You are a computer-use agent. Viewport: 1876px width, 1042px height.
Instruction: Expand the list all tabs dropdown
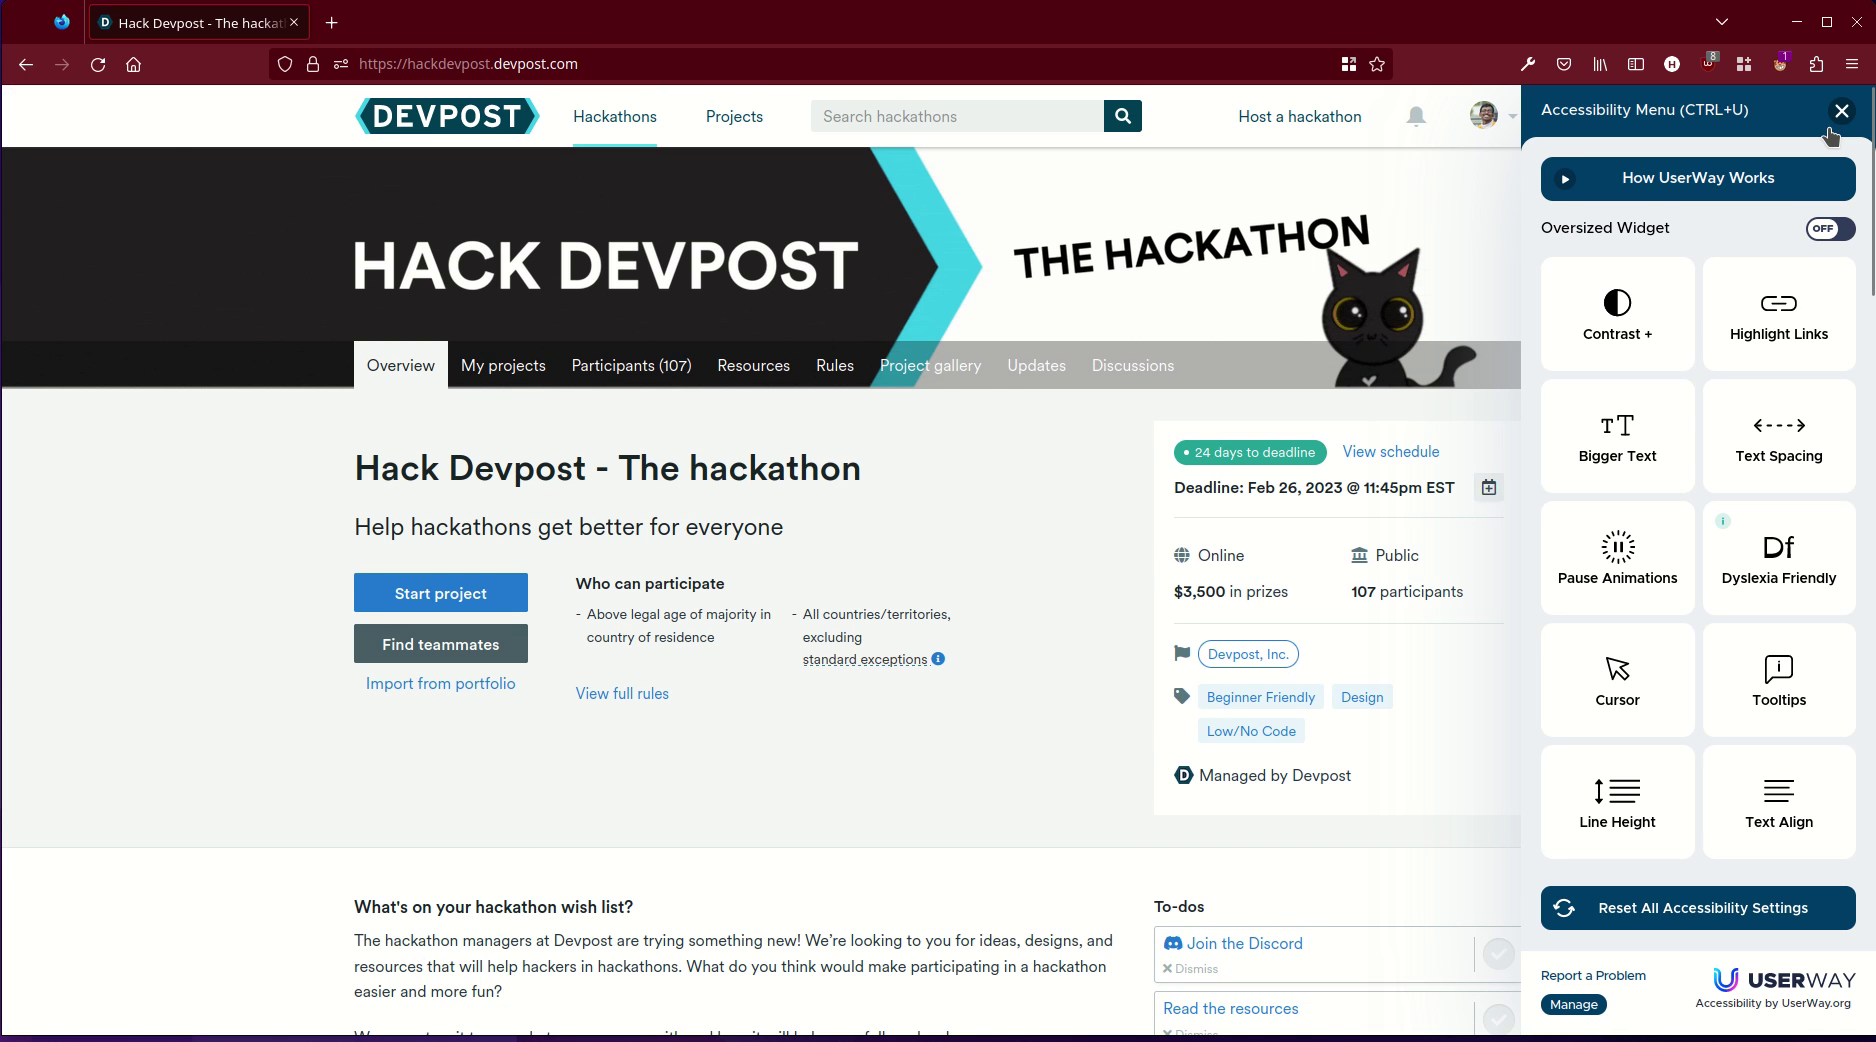click(1722, 22)
